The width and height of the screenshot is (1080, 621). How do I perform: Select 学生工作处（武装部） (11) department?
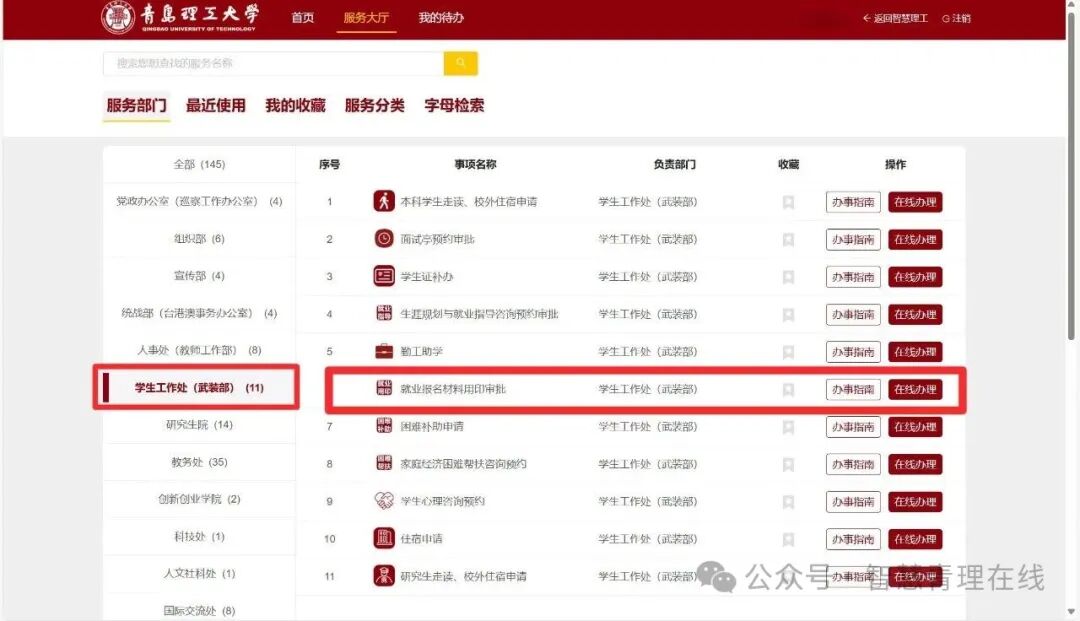(199, 388)
